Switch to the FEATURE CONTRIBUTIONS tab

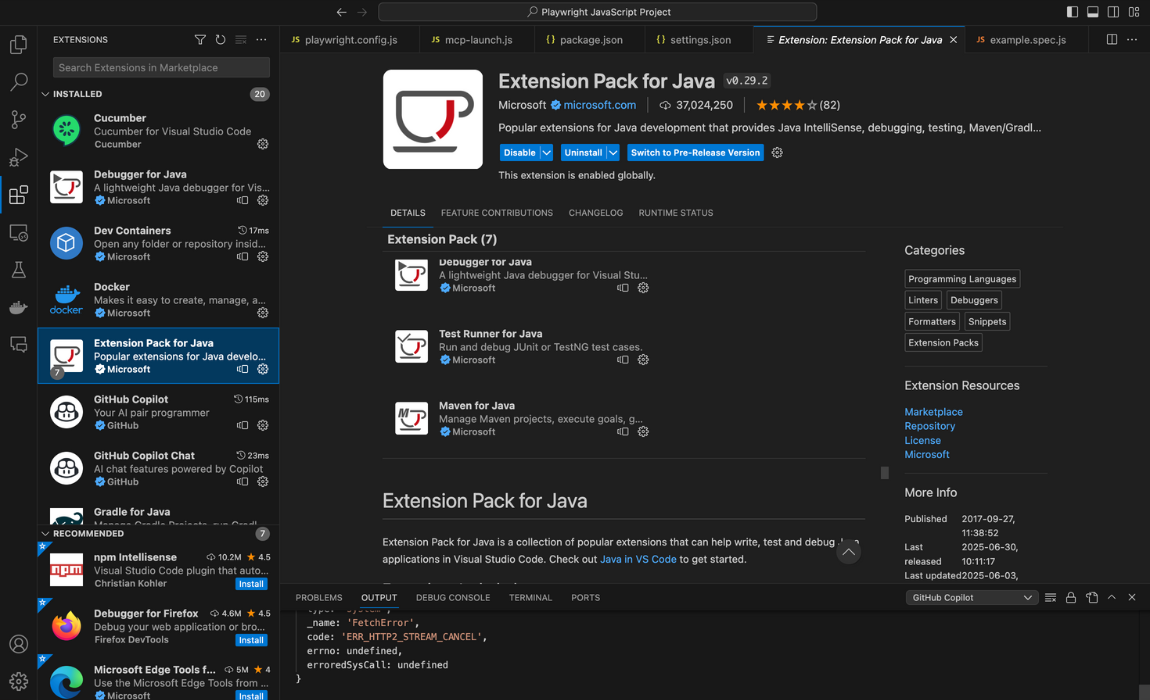[499, 213]
